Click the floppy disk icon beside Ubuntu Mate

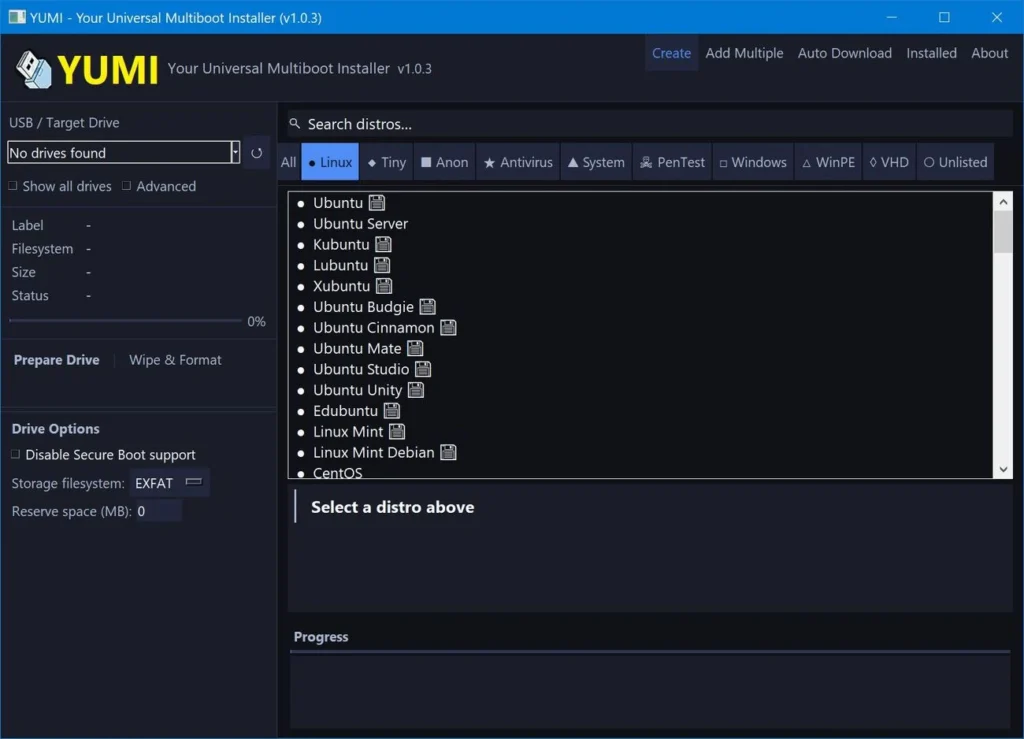415,349
